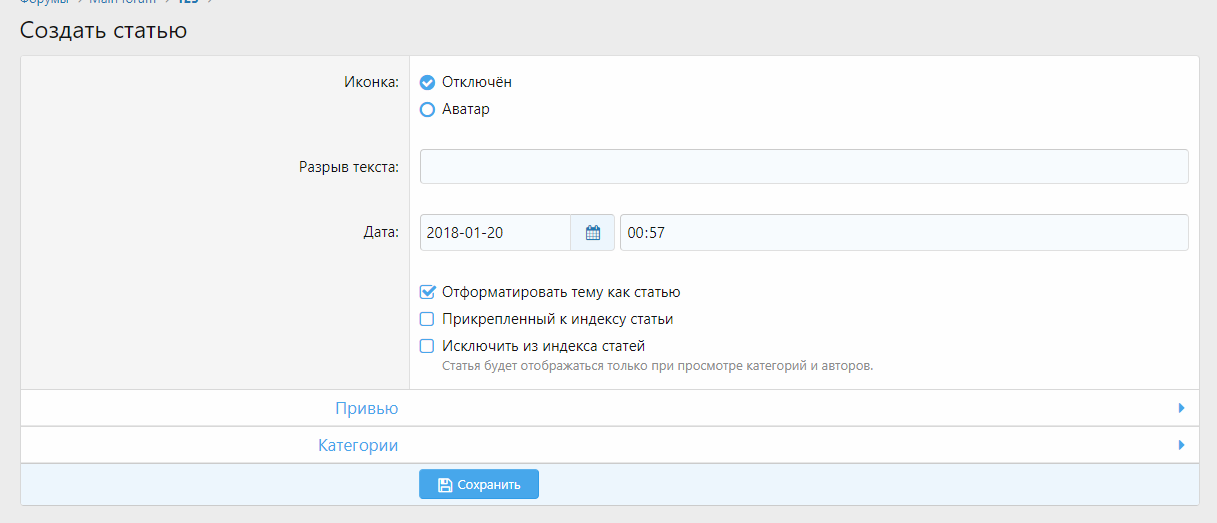
Task: Tick Исключить из индекса статей
Action: (x=428, y=347)
